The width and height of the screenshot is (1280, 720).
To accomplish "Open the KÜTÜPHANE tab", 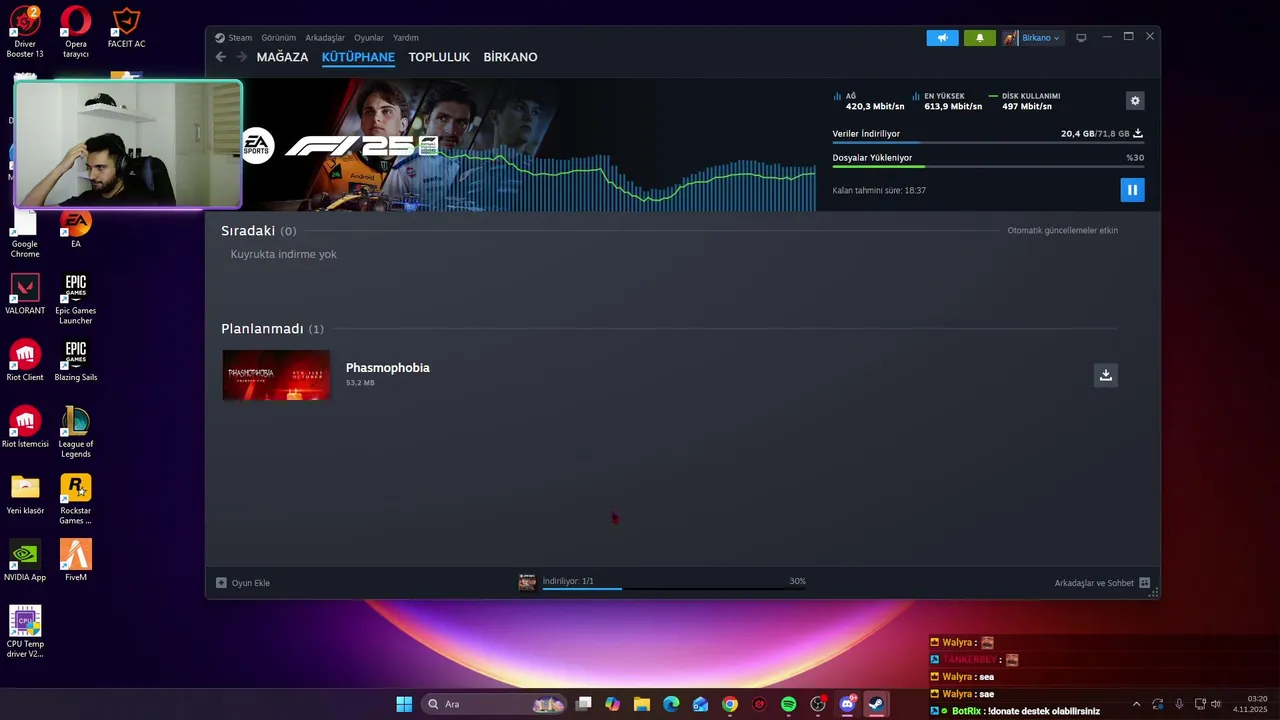I will tap(358, 57).
